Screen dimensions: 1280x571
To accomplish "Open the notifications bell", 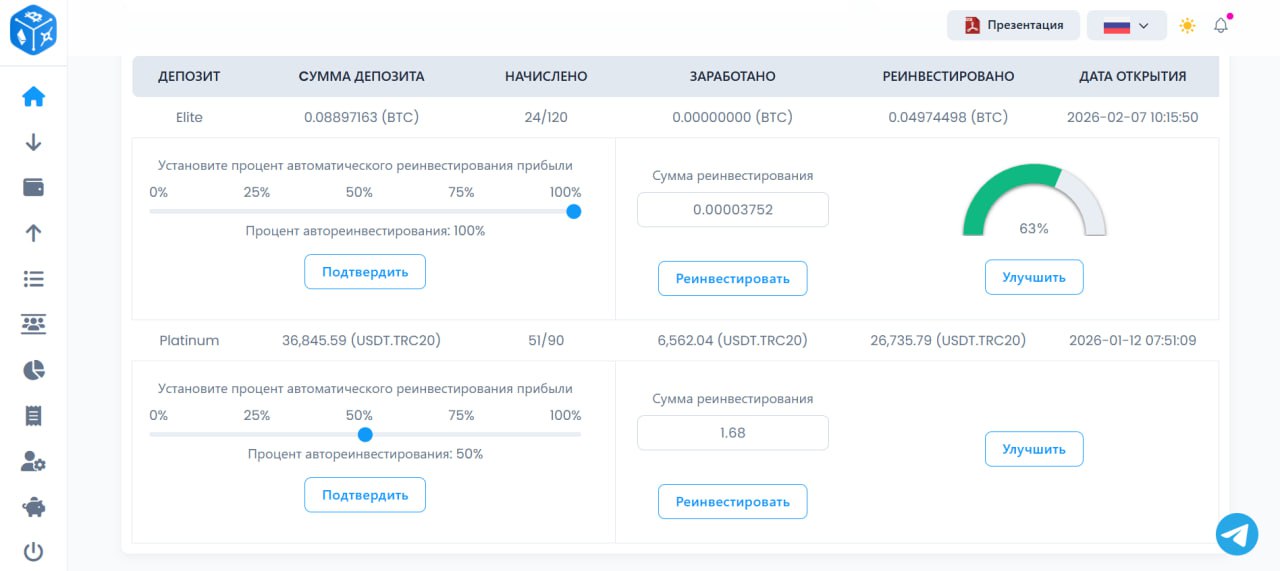I will pos(1221,26).
